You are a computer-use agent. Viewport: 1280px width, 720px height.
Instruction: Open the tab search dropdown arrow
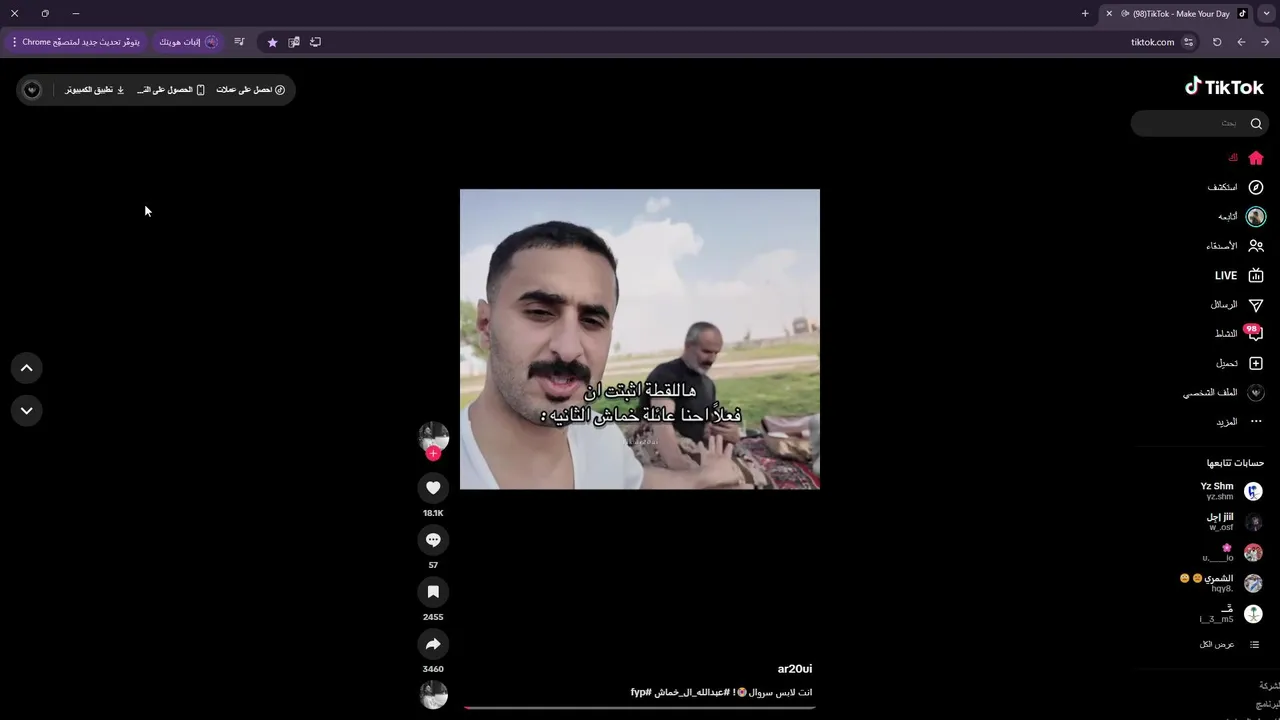(x=1267, y=14)
